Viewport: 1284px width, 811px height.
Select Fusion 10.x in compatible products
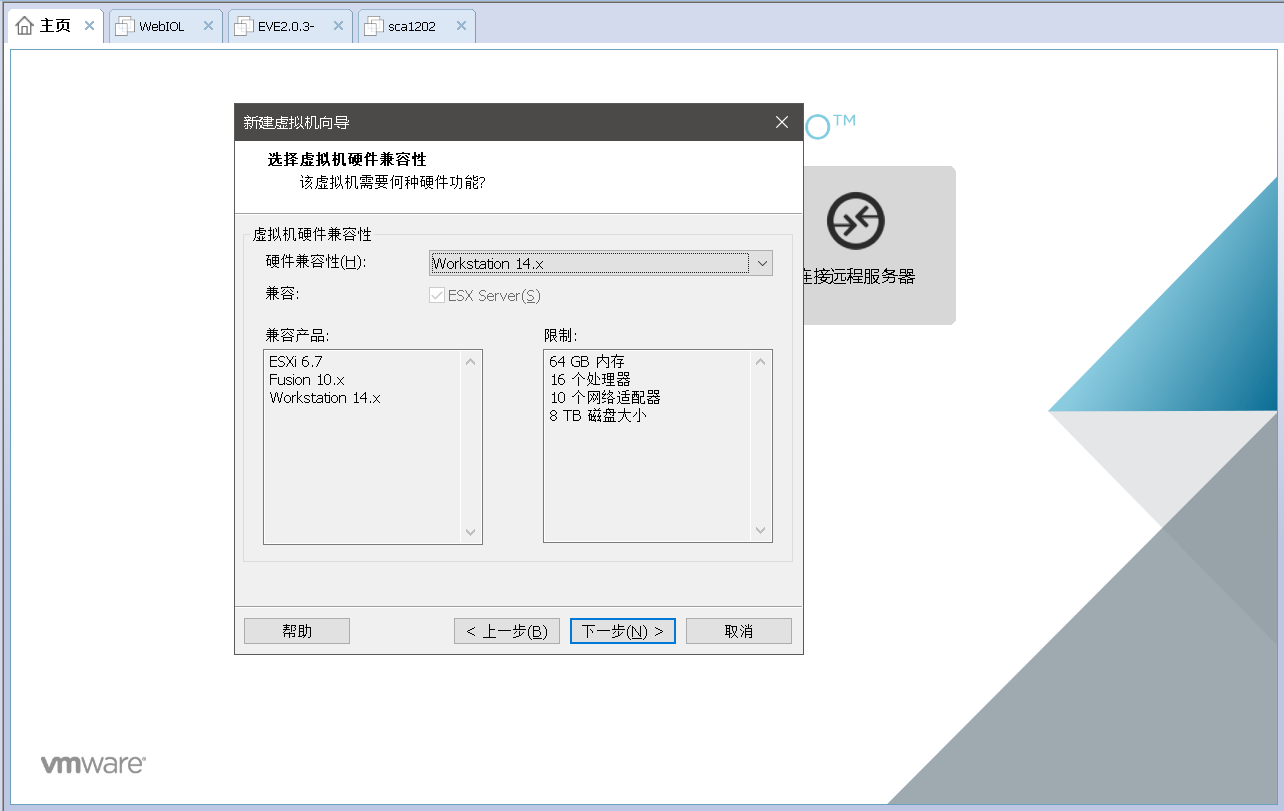(x=306, y=379)
